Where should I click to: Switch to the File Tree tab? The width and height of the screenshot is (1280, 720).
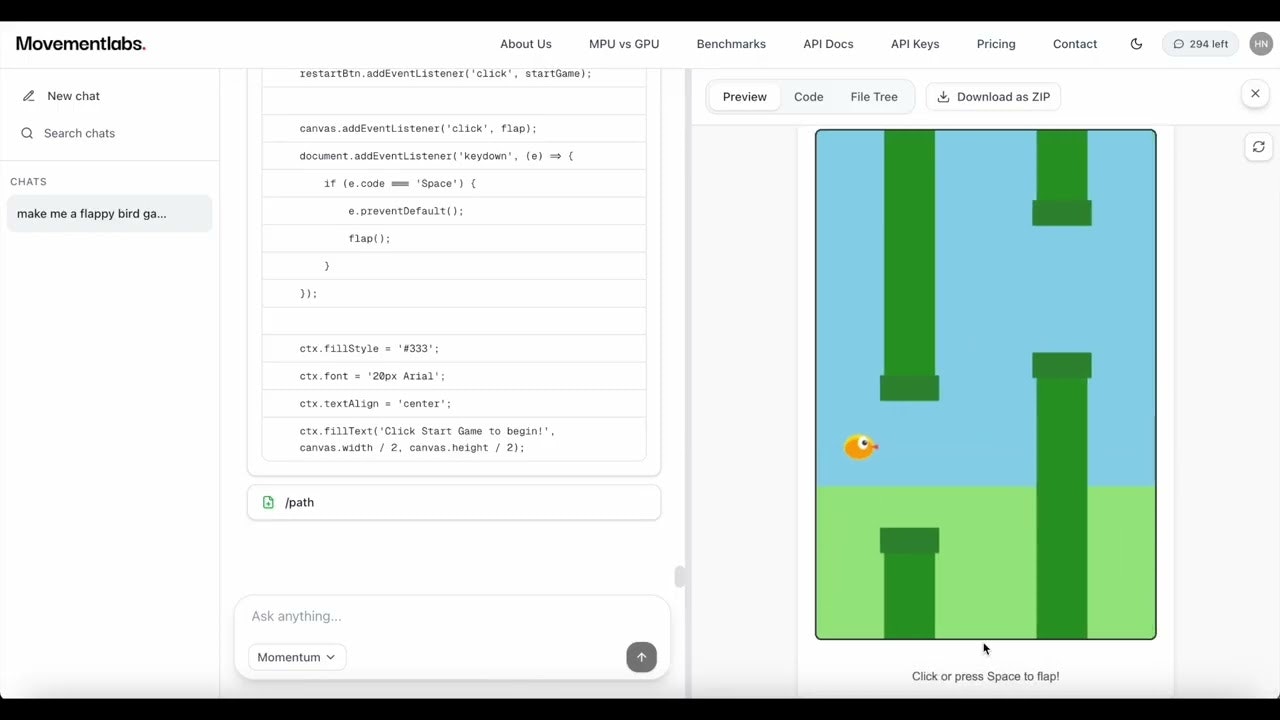(x=874, y=97)
